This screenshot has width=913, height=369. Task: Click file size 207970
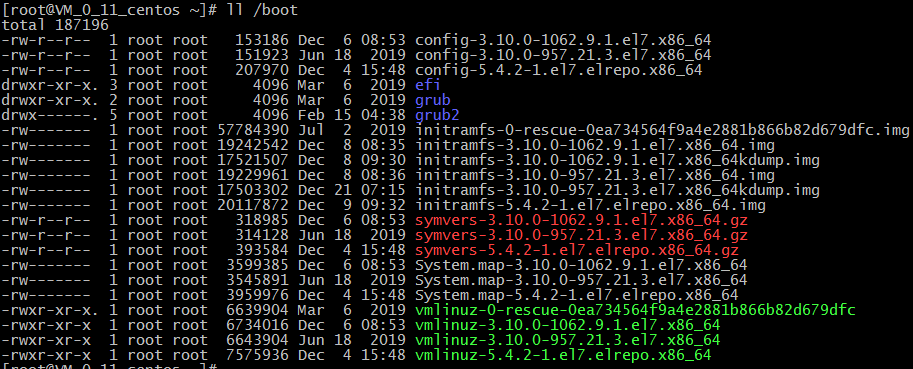pos(262,70)
